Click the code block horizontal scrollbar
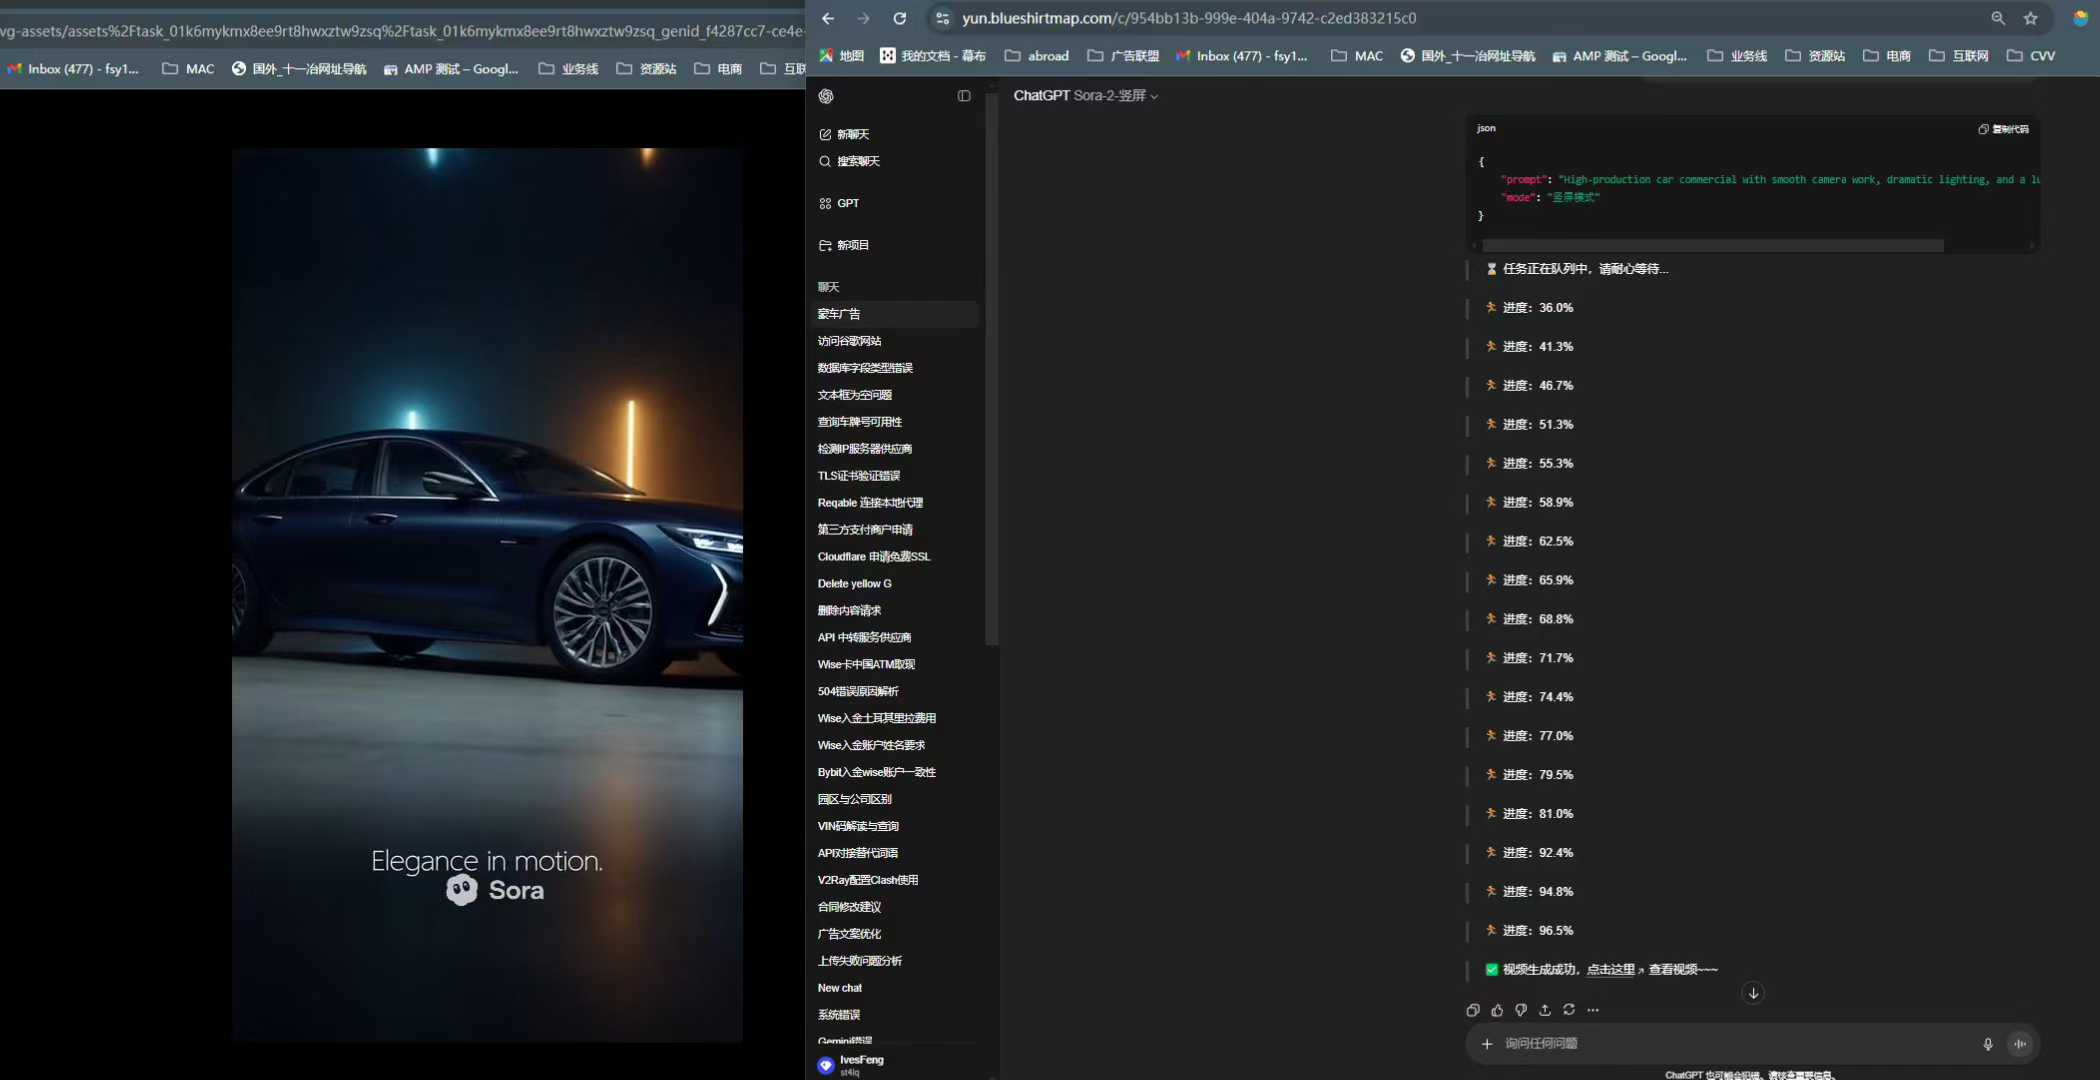Screen dimensions: 2100x1080 pos(1712,245)
